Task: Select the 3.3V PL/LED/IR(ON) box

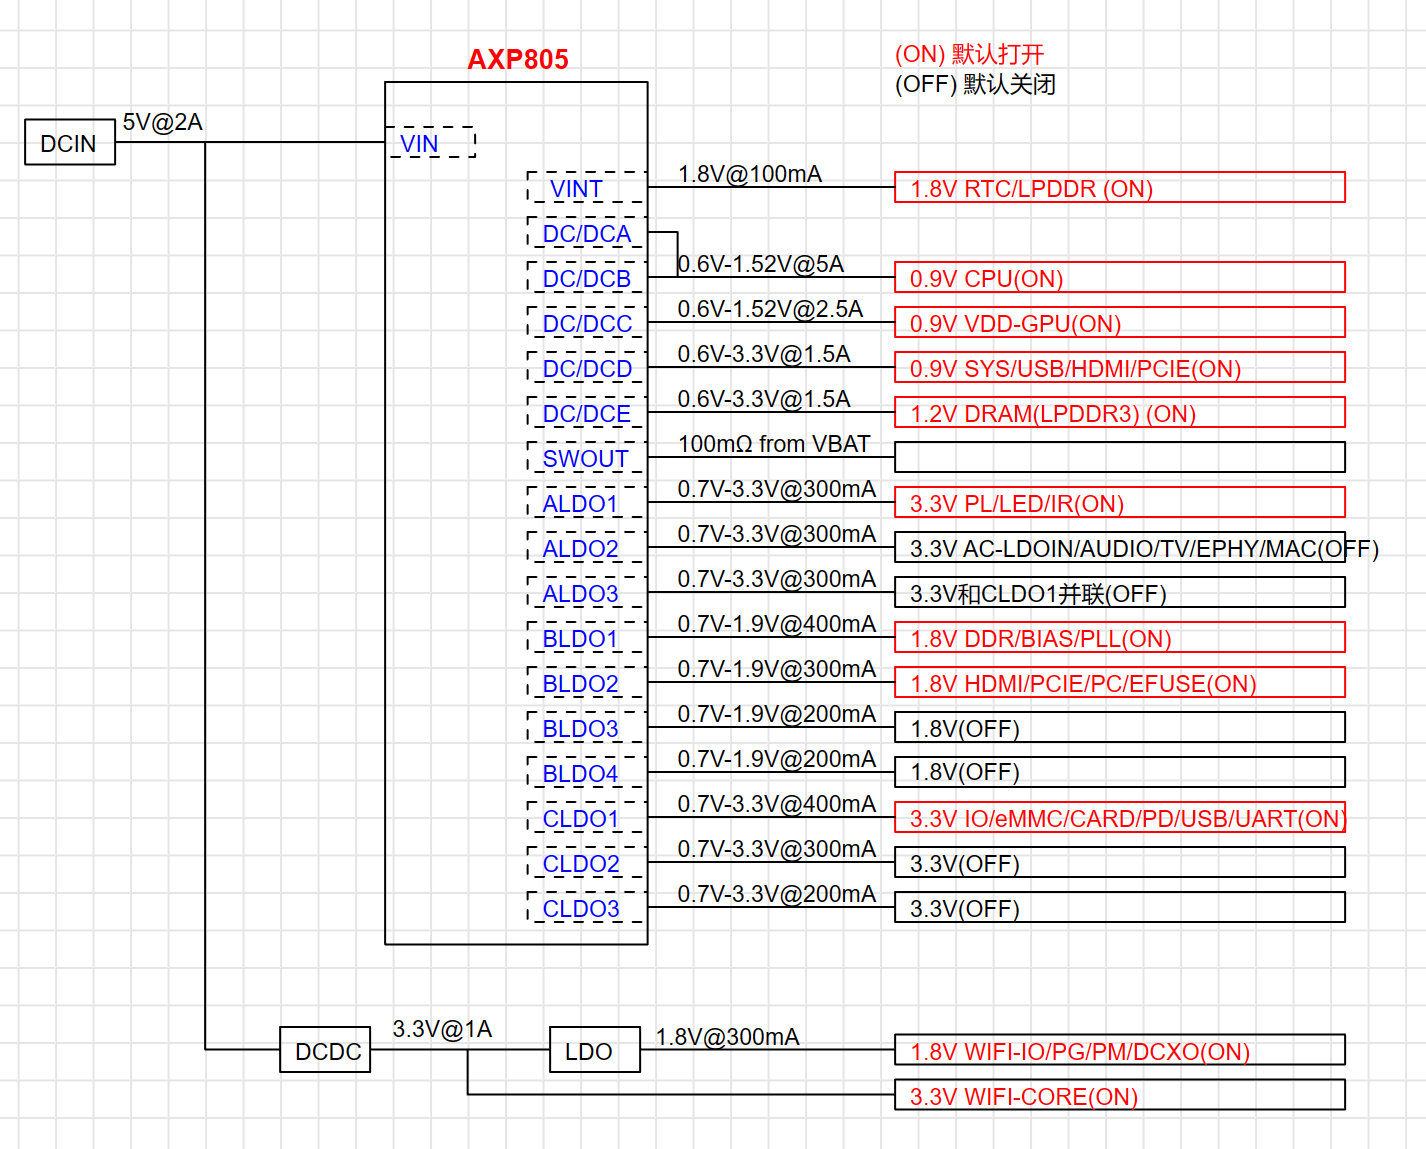Action: 1119,503
